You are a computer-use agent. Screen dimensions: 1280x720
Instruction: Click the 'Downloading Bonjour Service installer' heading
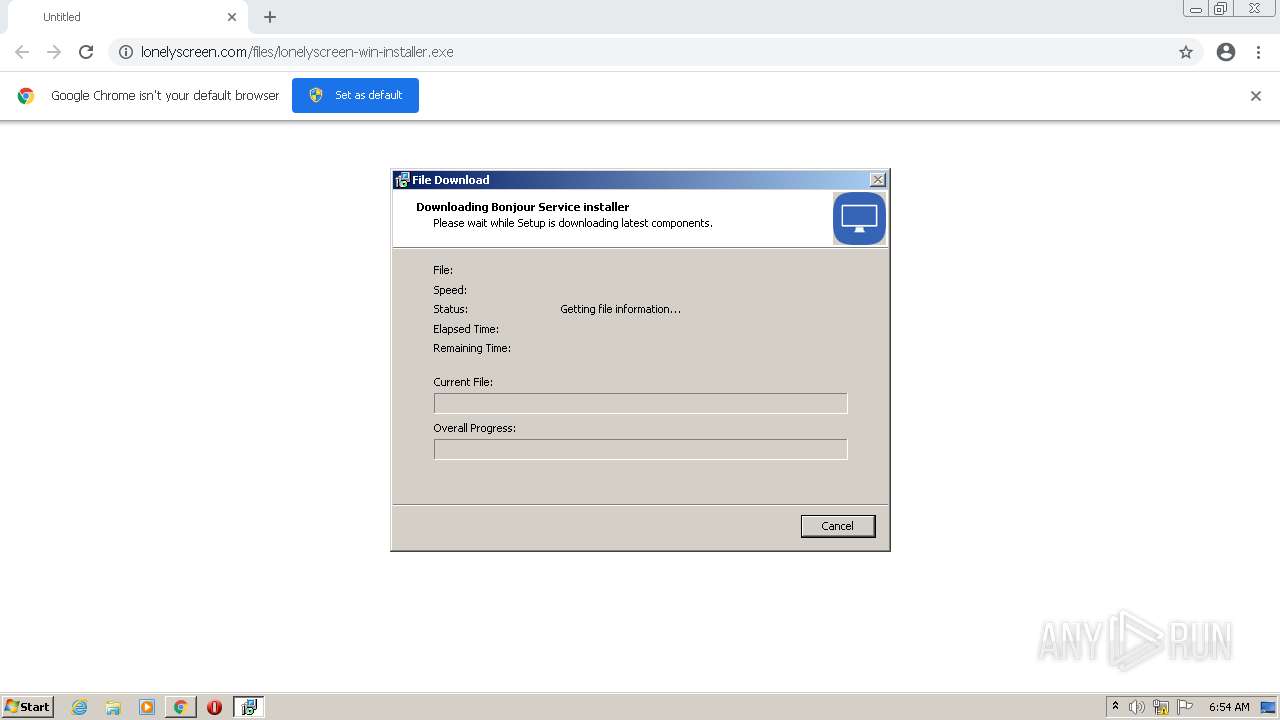pos(522,207)
